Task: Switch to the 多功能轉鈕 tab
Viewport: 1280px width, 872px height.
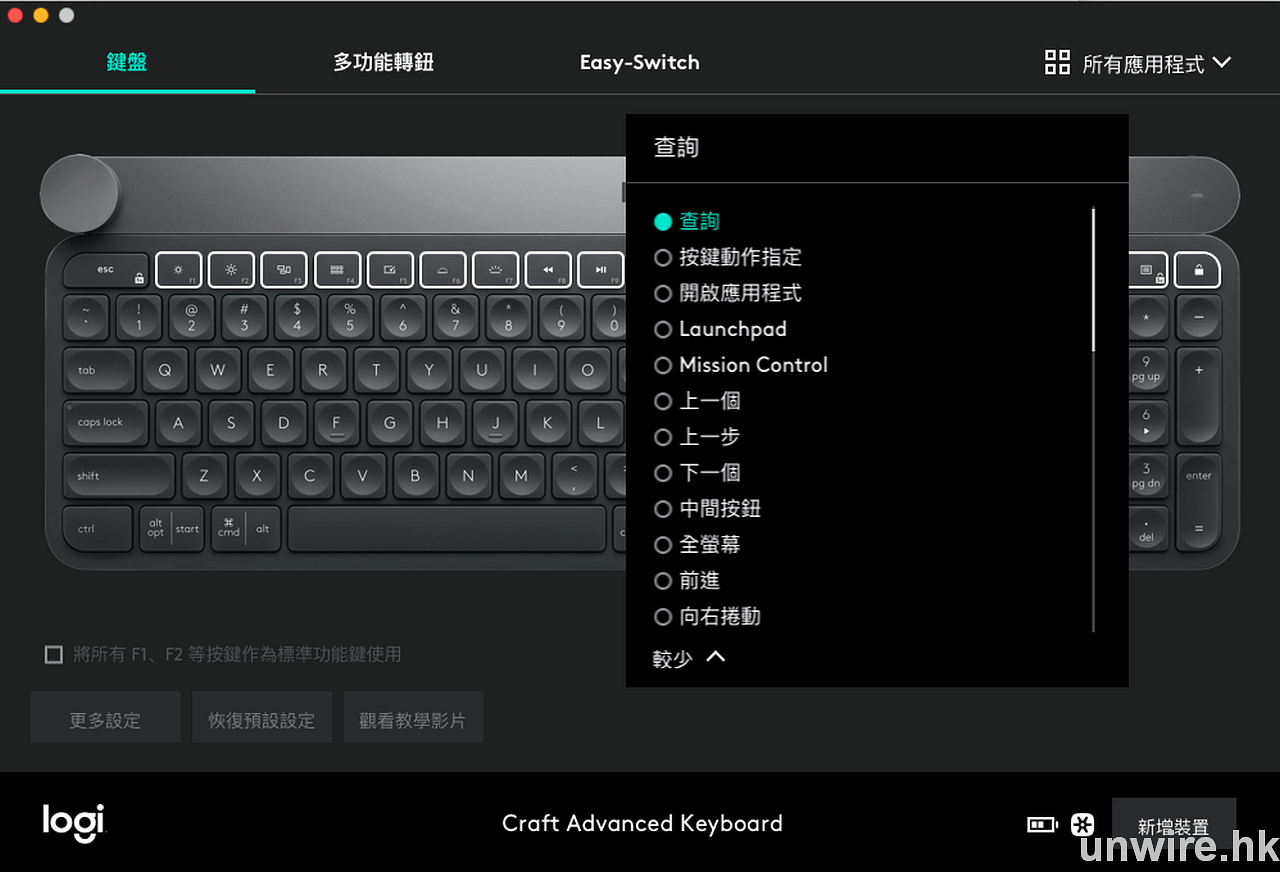Action: click(x=383, y=63)
